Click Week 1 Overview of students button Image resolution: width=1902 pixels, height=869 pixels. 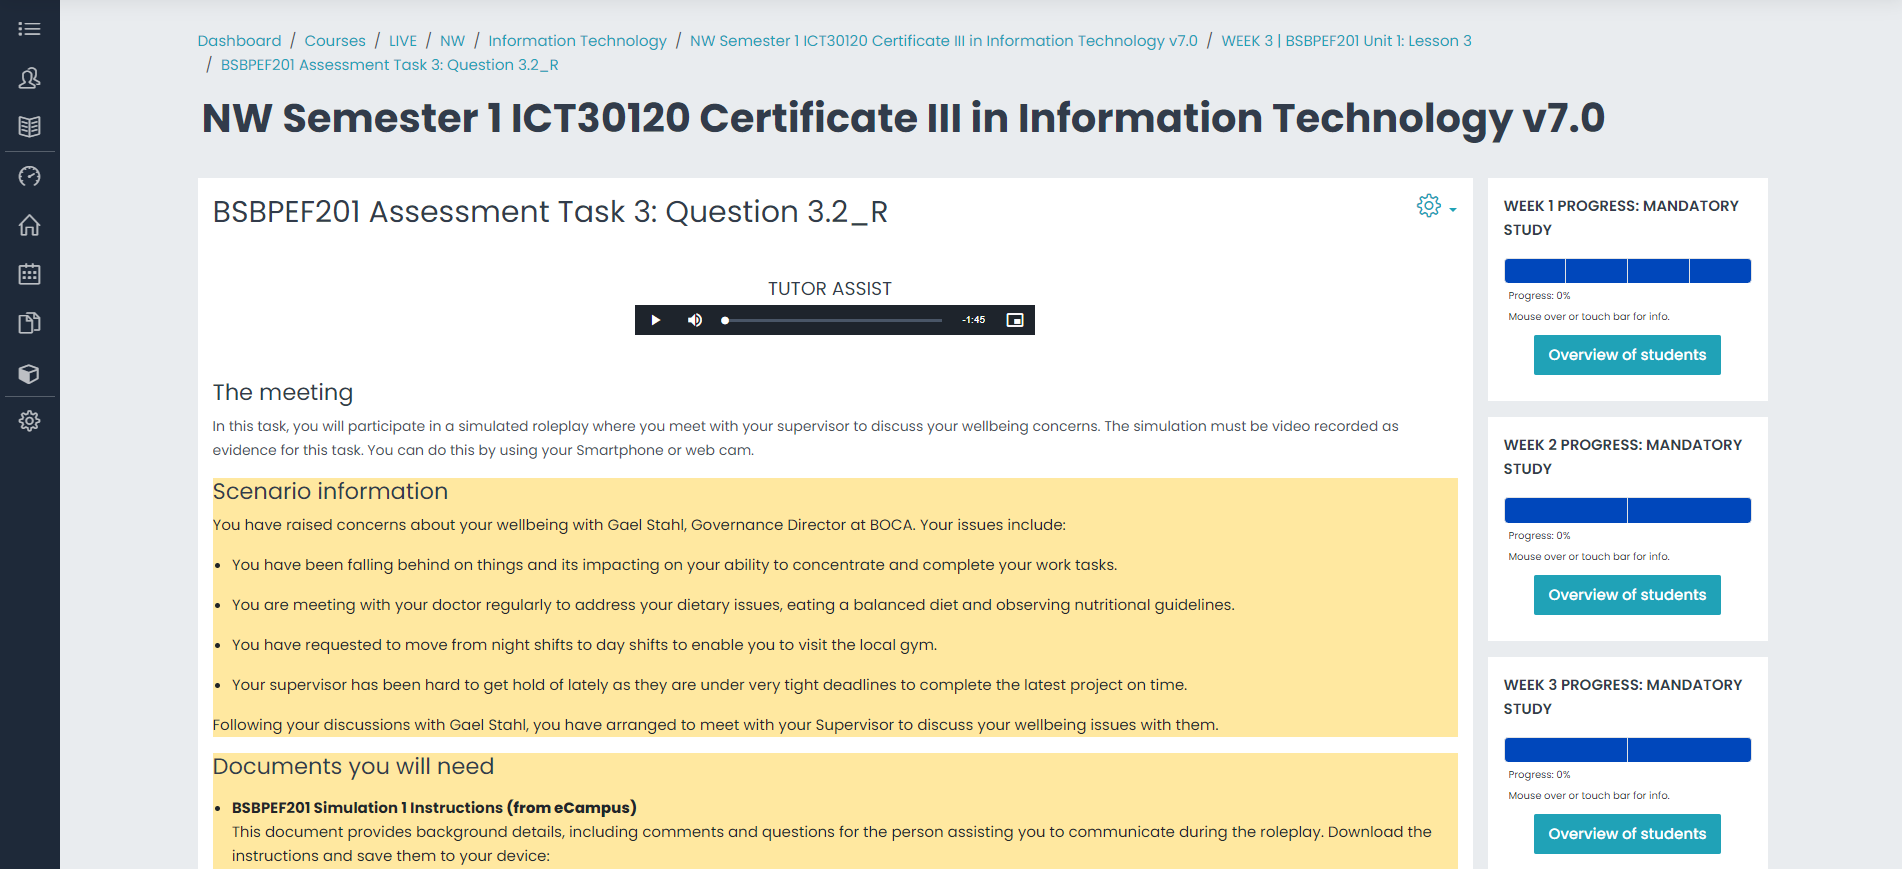pos(1627,355)
